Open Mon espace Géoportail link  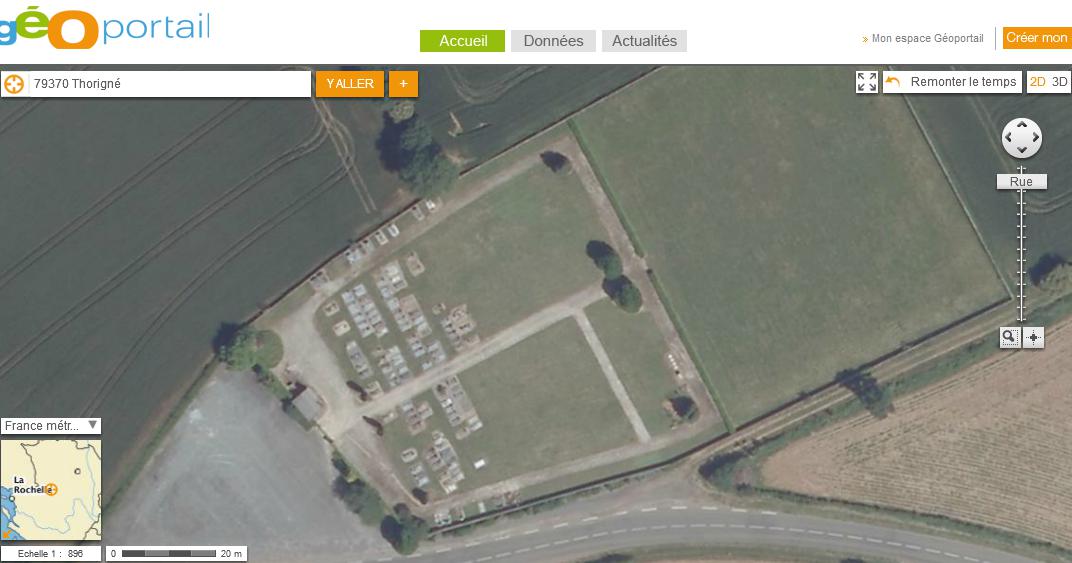pyautogui.click(x=927, y=38)
